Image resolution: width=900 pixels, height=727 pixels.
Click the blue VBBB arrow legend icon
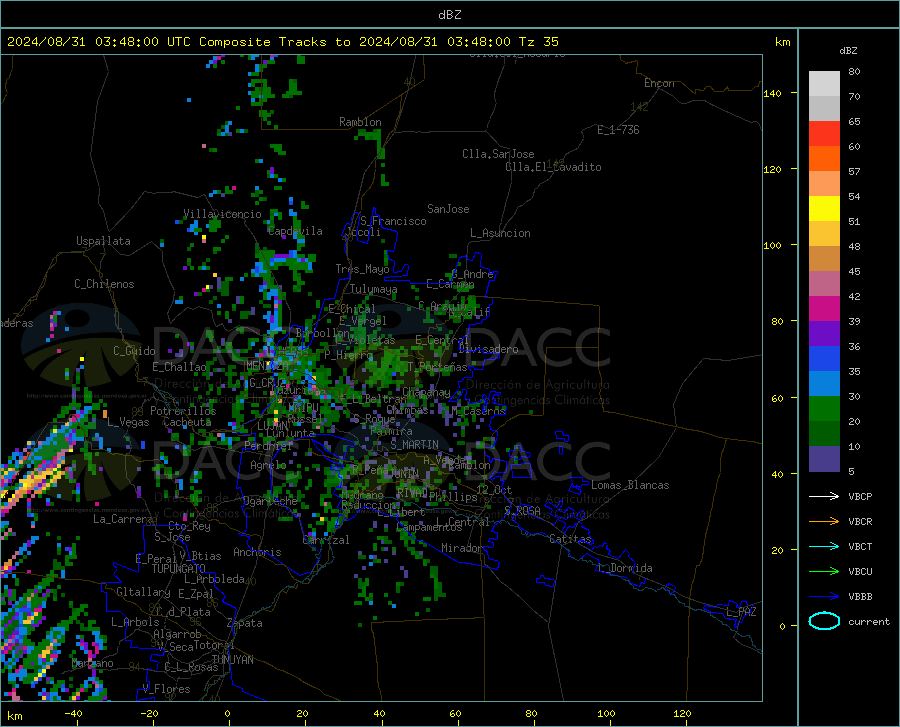824,596
